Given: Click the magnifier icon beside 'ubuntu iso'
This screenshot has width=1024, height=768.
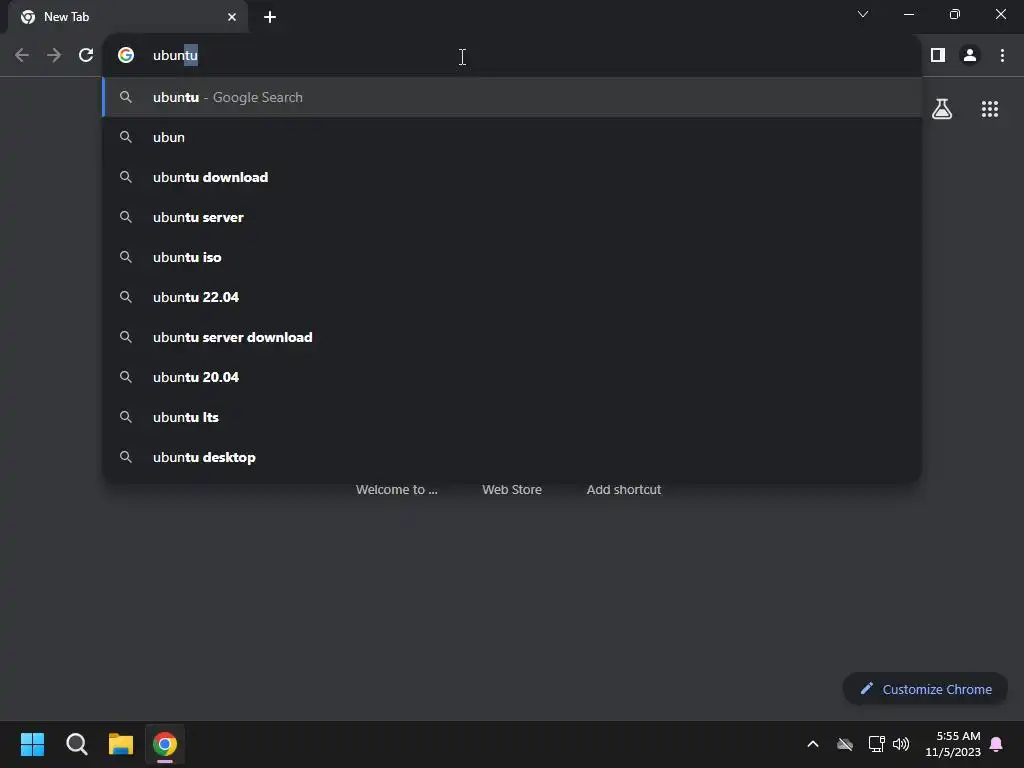Looking at the screenshot, I should pyautogui.click(x=126, y=257).
